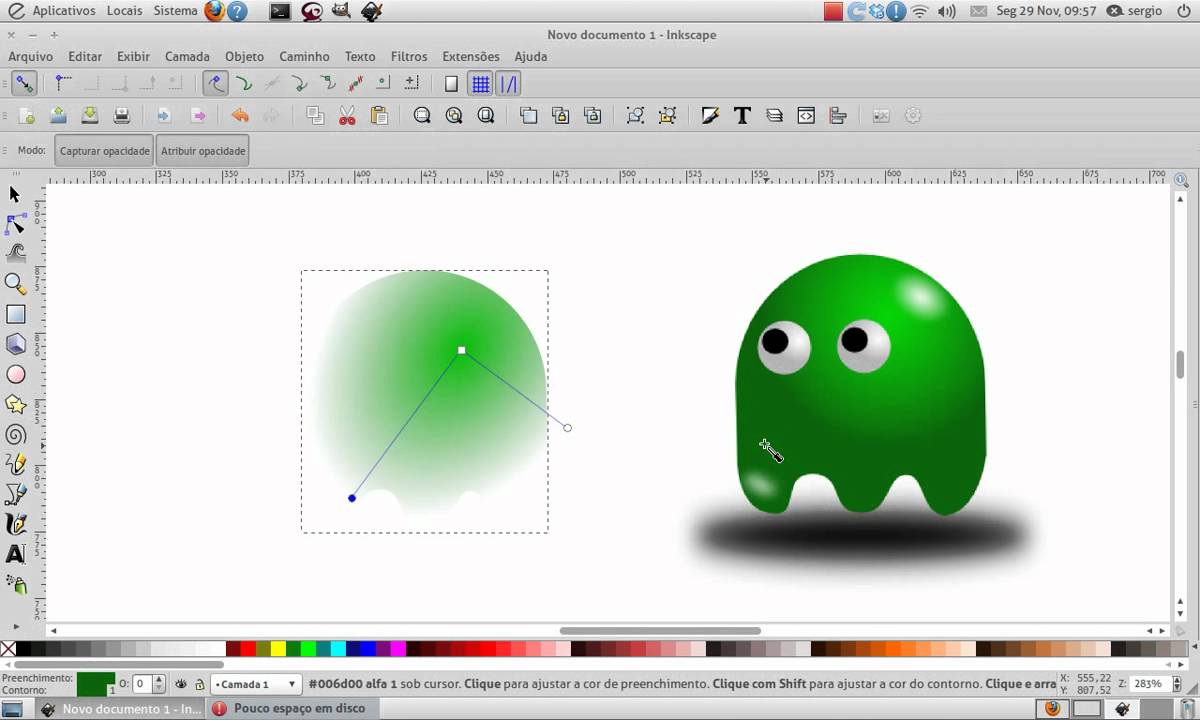This screenshot has width=1200, height=720.
Task: Toggle snap to cusp nodes
Action: (x=299, y=84)
